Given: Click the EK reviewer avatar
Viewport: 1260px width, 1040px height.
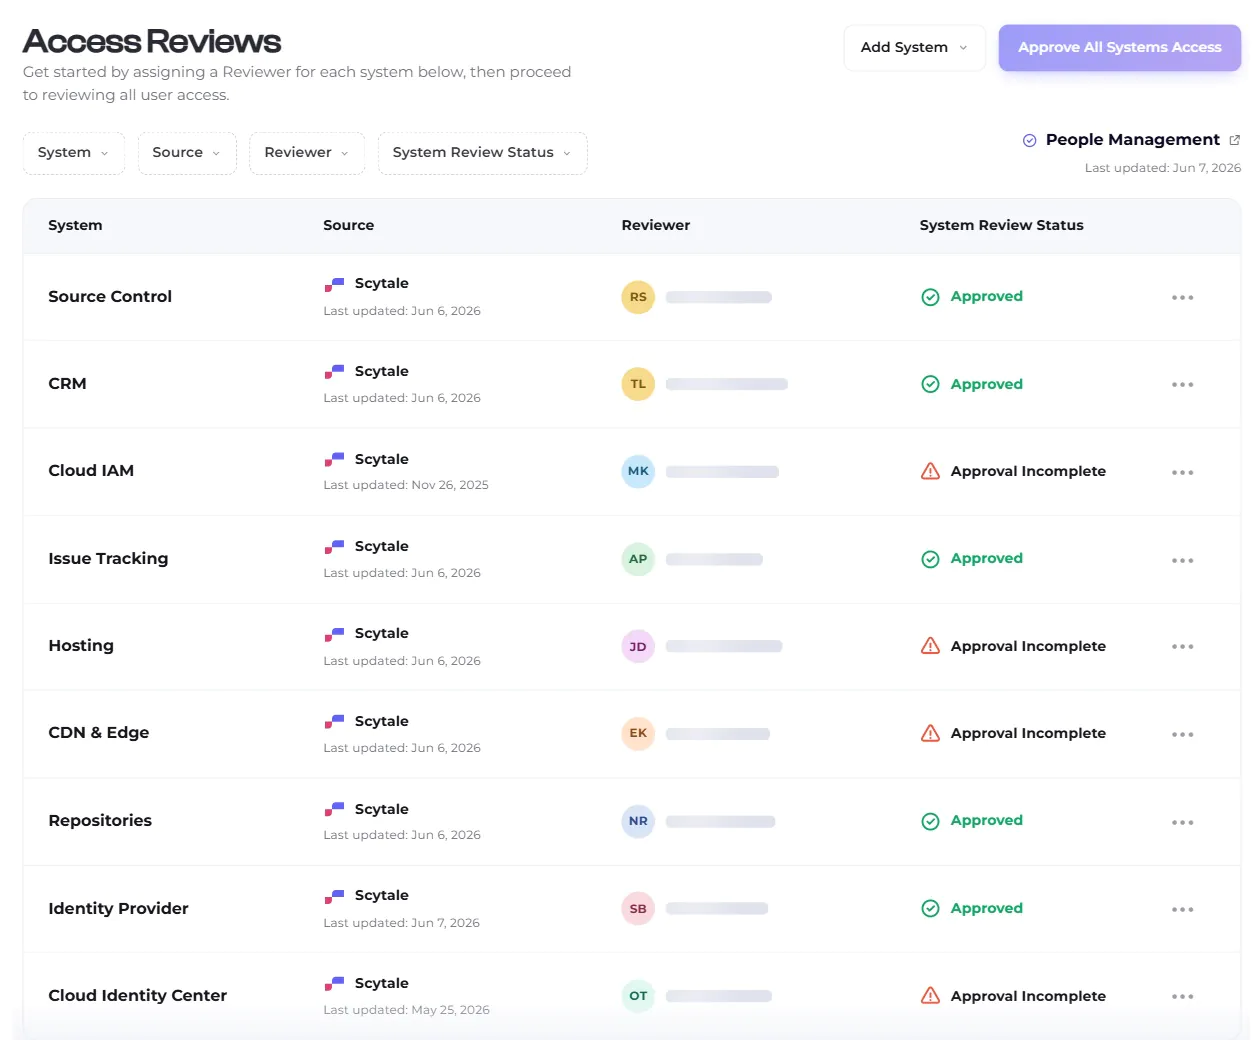Looking at the screenshot, I should [638, 733].
